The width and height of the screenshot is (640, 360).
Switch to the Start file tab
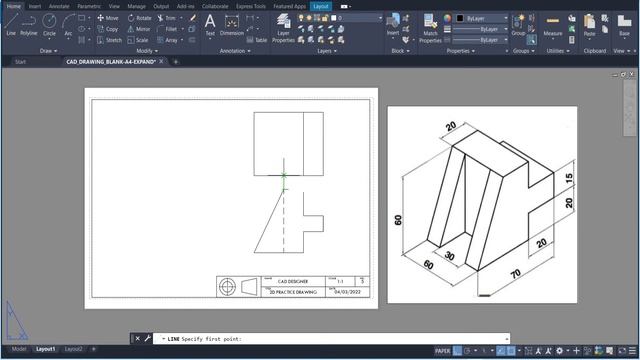(20, 62)
